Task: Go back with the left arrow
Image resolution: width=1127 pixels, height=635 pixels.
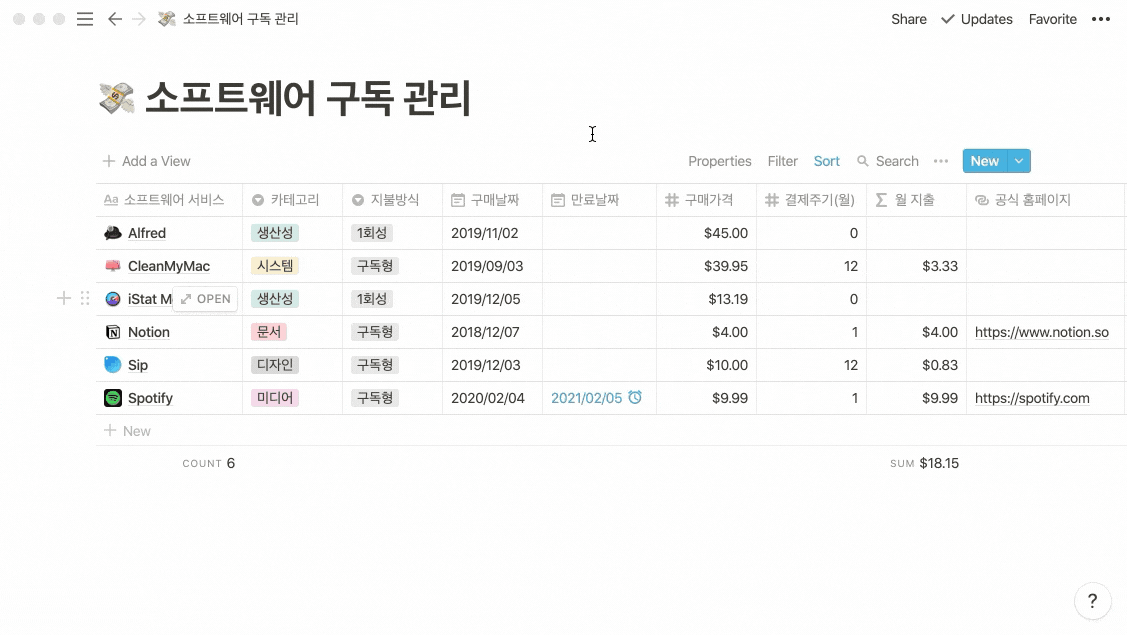Action: pos(114,19)
